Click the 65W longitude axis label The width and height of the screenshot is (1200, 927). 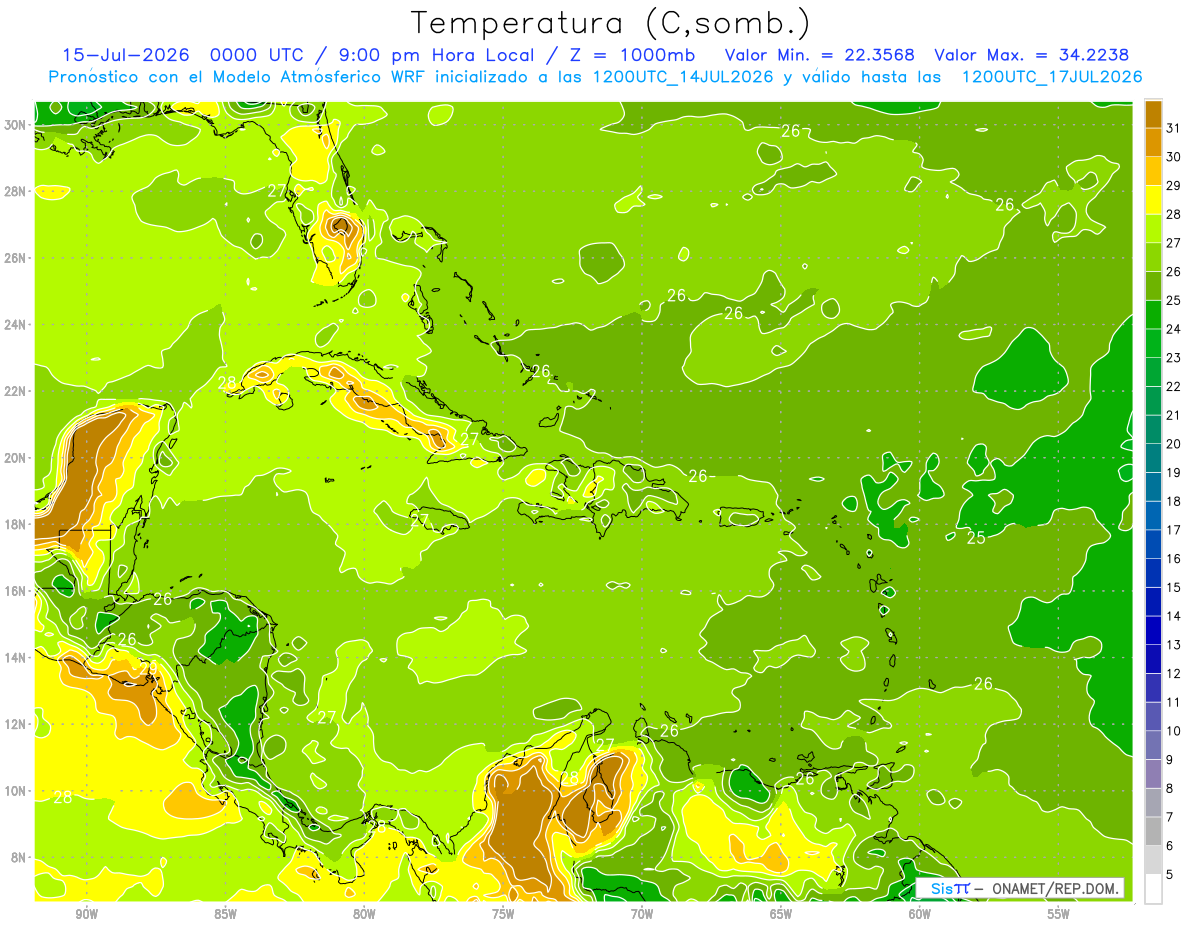tap(781, 914)
